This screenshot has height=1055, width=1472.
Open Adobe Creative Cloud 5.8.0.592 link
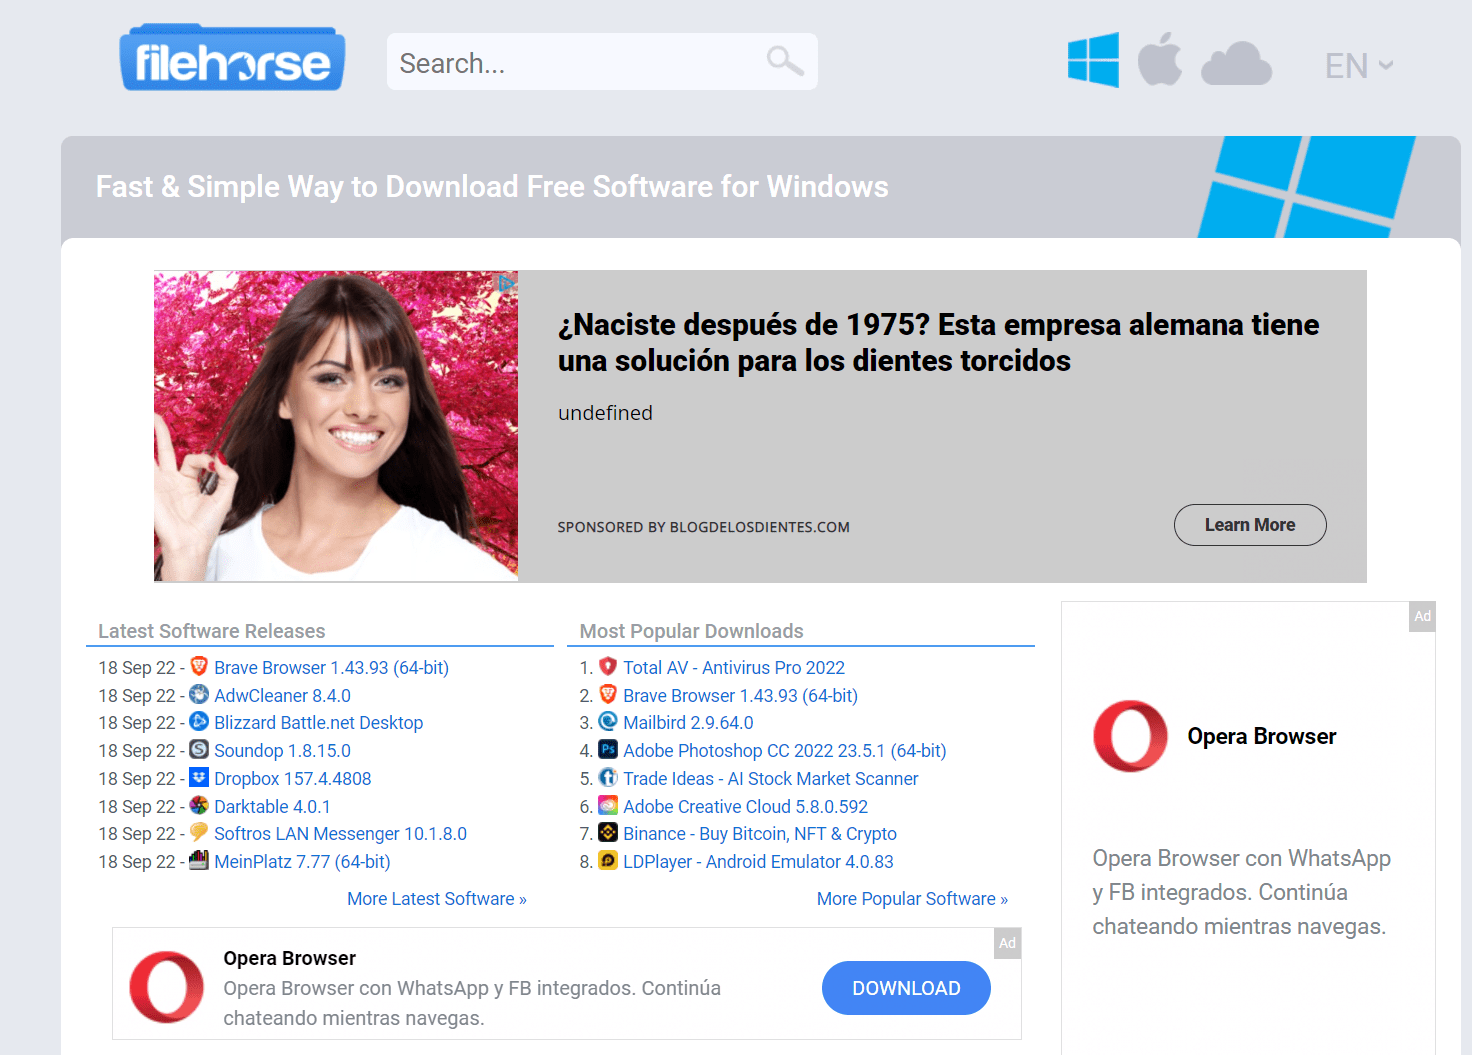pos(745,807)
